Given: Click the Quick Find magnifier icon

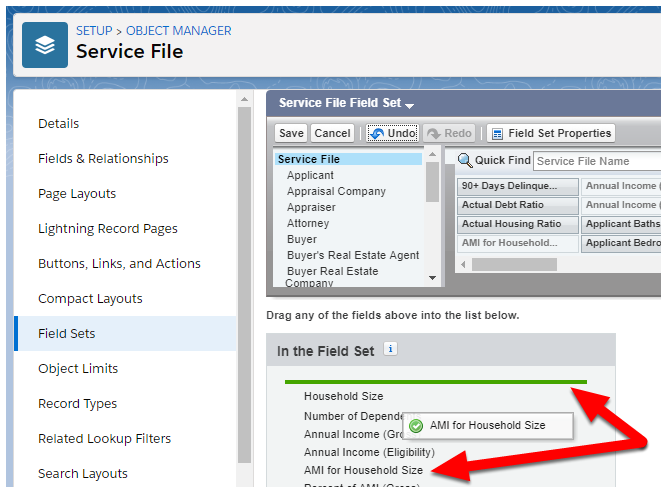Looking at the screenshot, I should pos(465,160).
